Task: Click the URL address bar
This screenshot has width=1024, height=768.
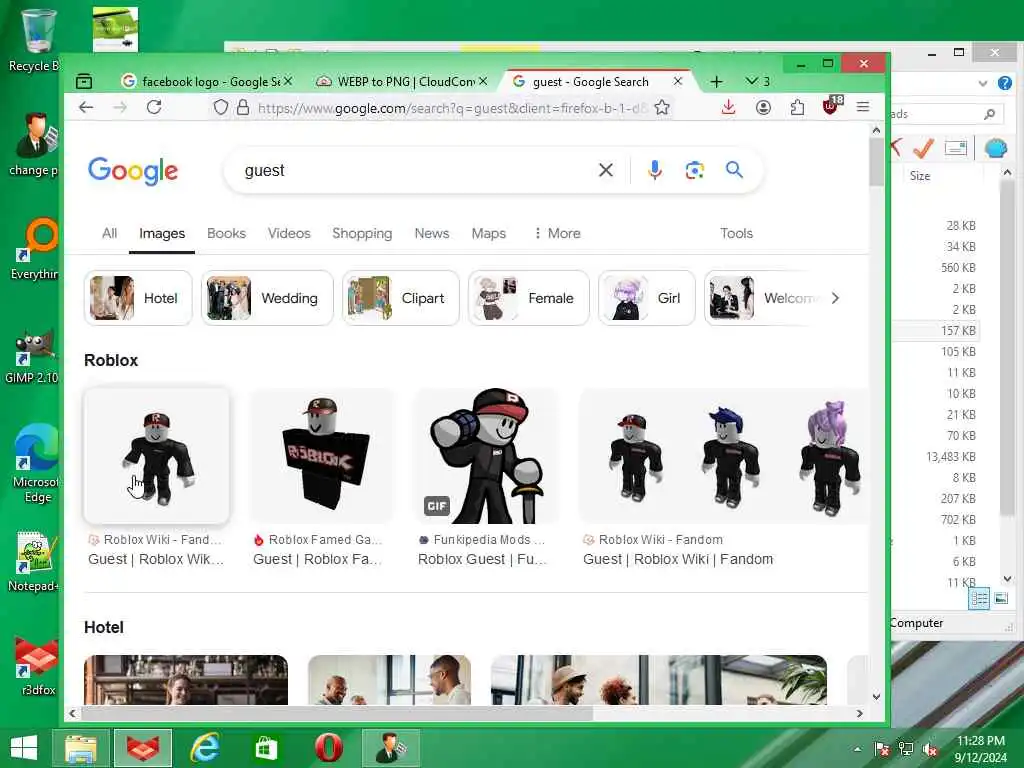Action: 451,108
